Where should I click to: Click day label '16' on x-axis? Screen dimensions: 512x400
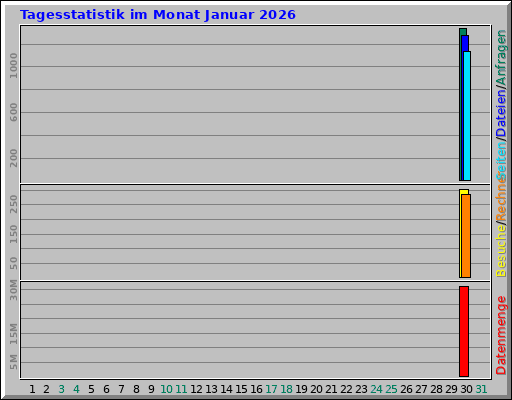[x=256, y=389]
